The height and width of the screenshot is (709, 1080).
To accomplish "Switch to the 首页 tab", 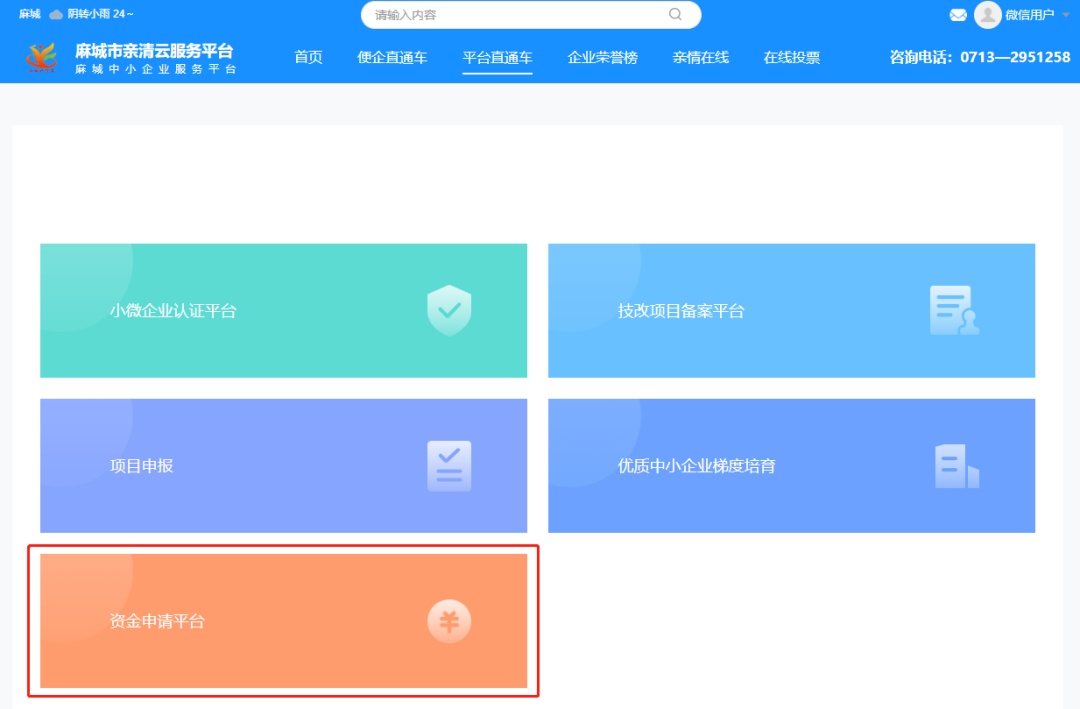I will tap(308, 58).
